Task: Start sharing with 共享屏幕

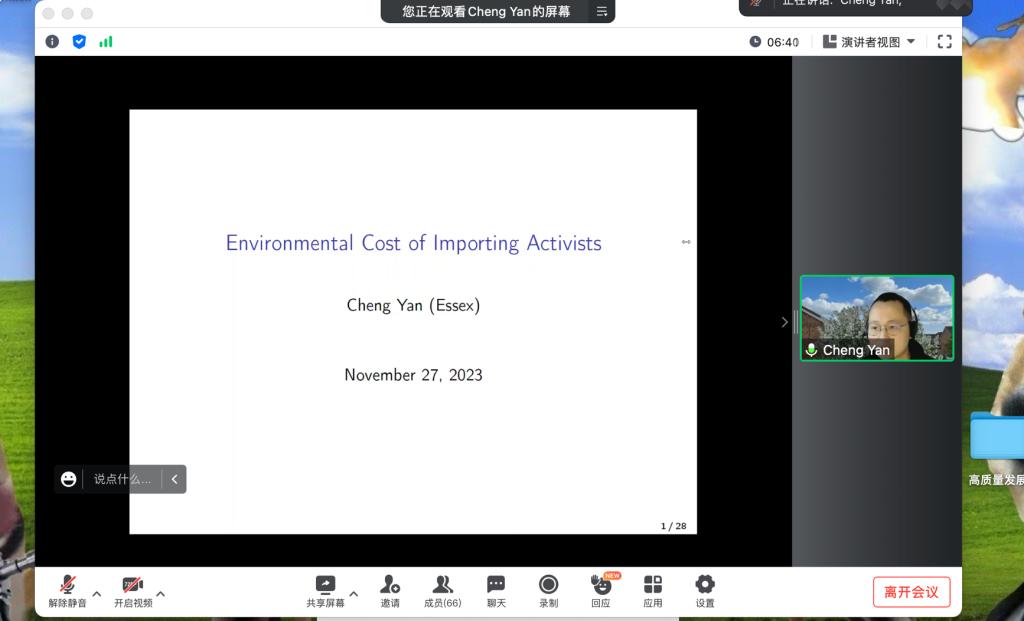Action: [325, 591]
